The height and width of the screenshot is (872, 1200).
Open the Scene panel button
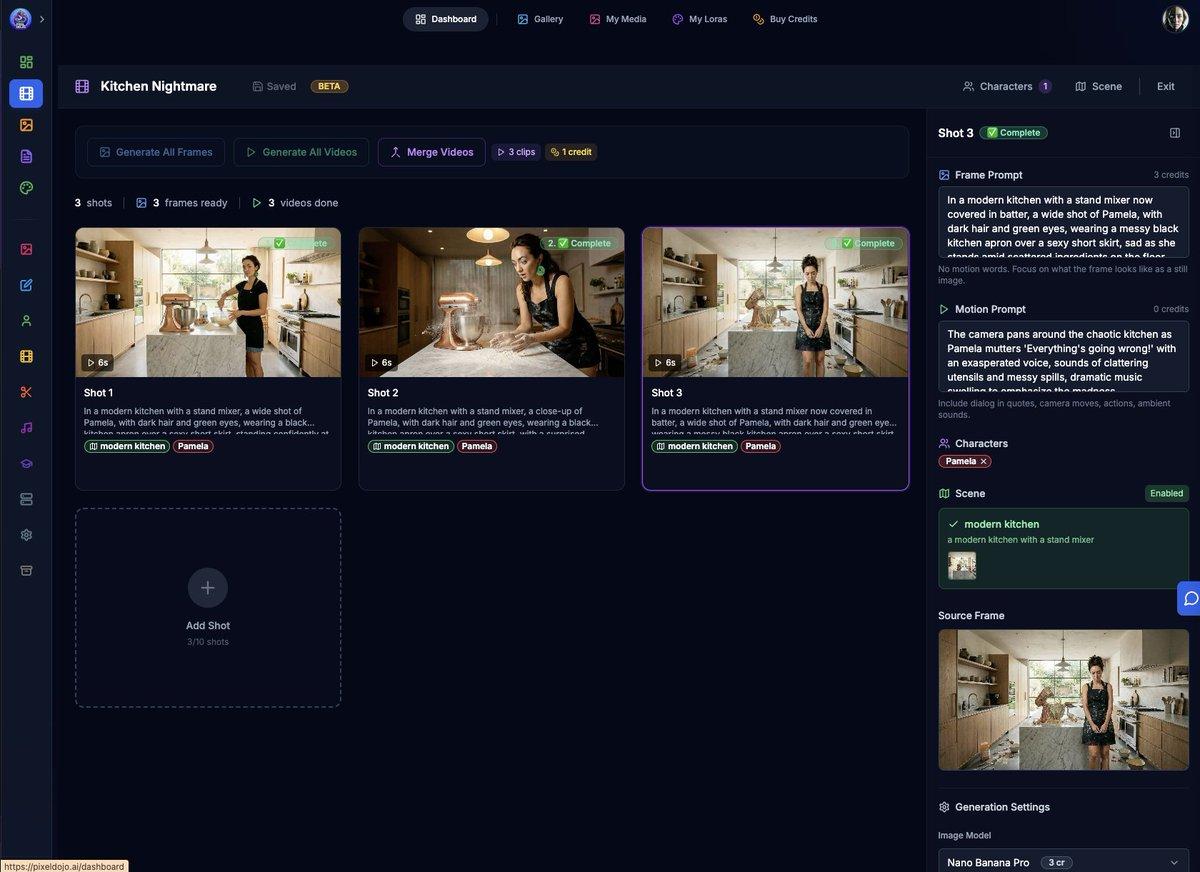click(1098, 86)
